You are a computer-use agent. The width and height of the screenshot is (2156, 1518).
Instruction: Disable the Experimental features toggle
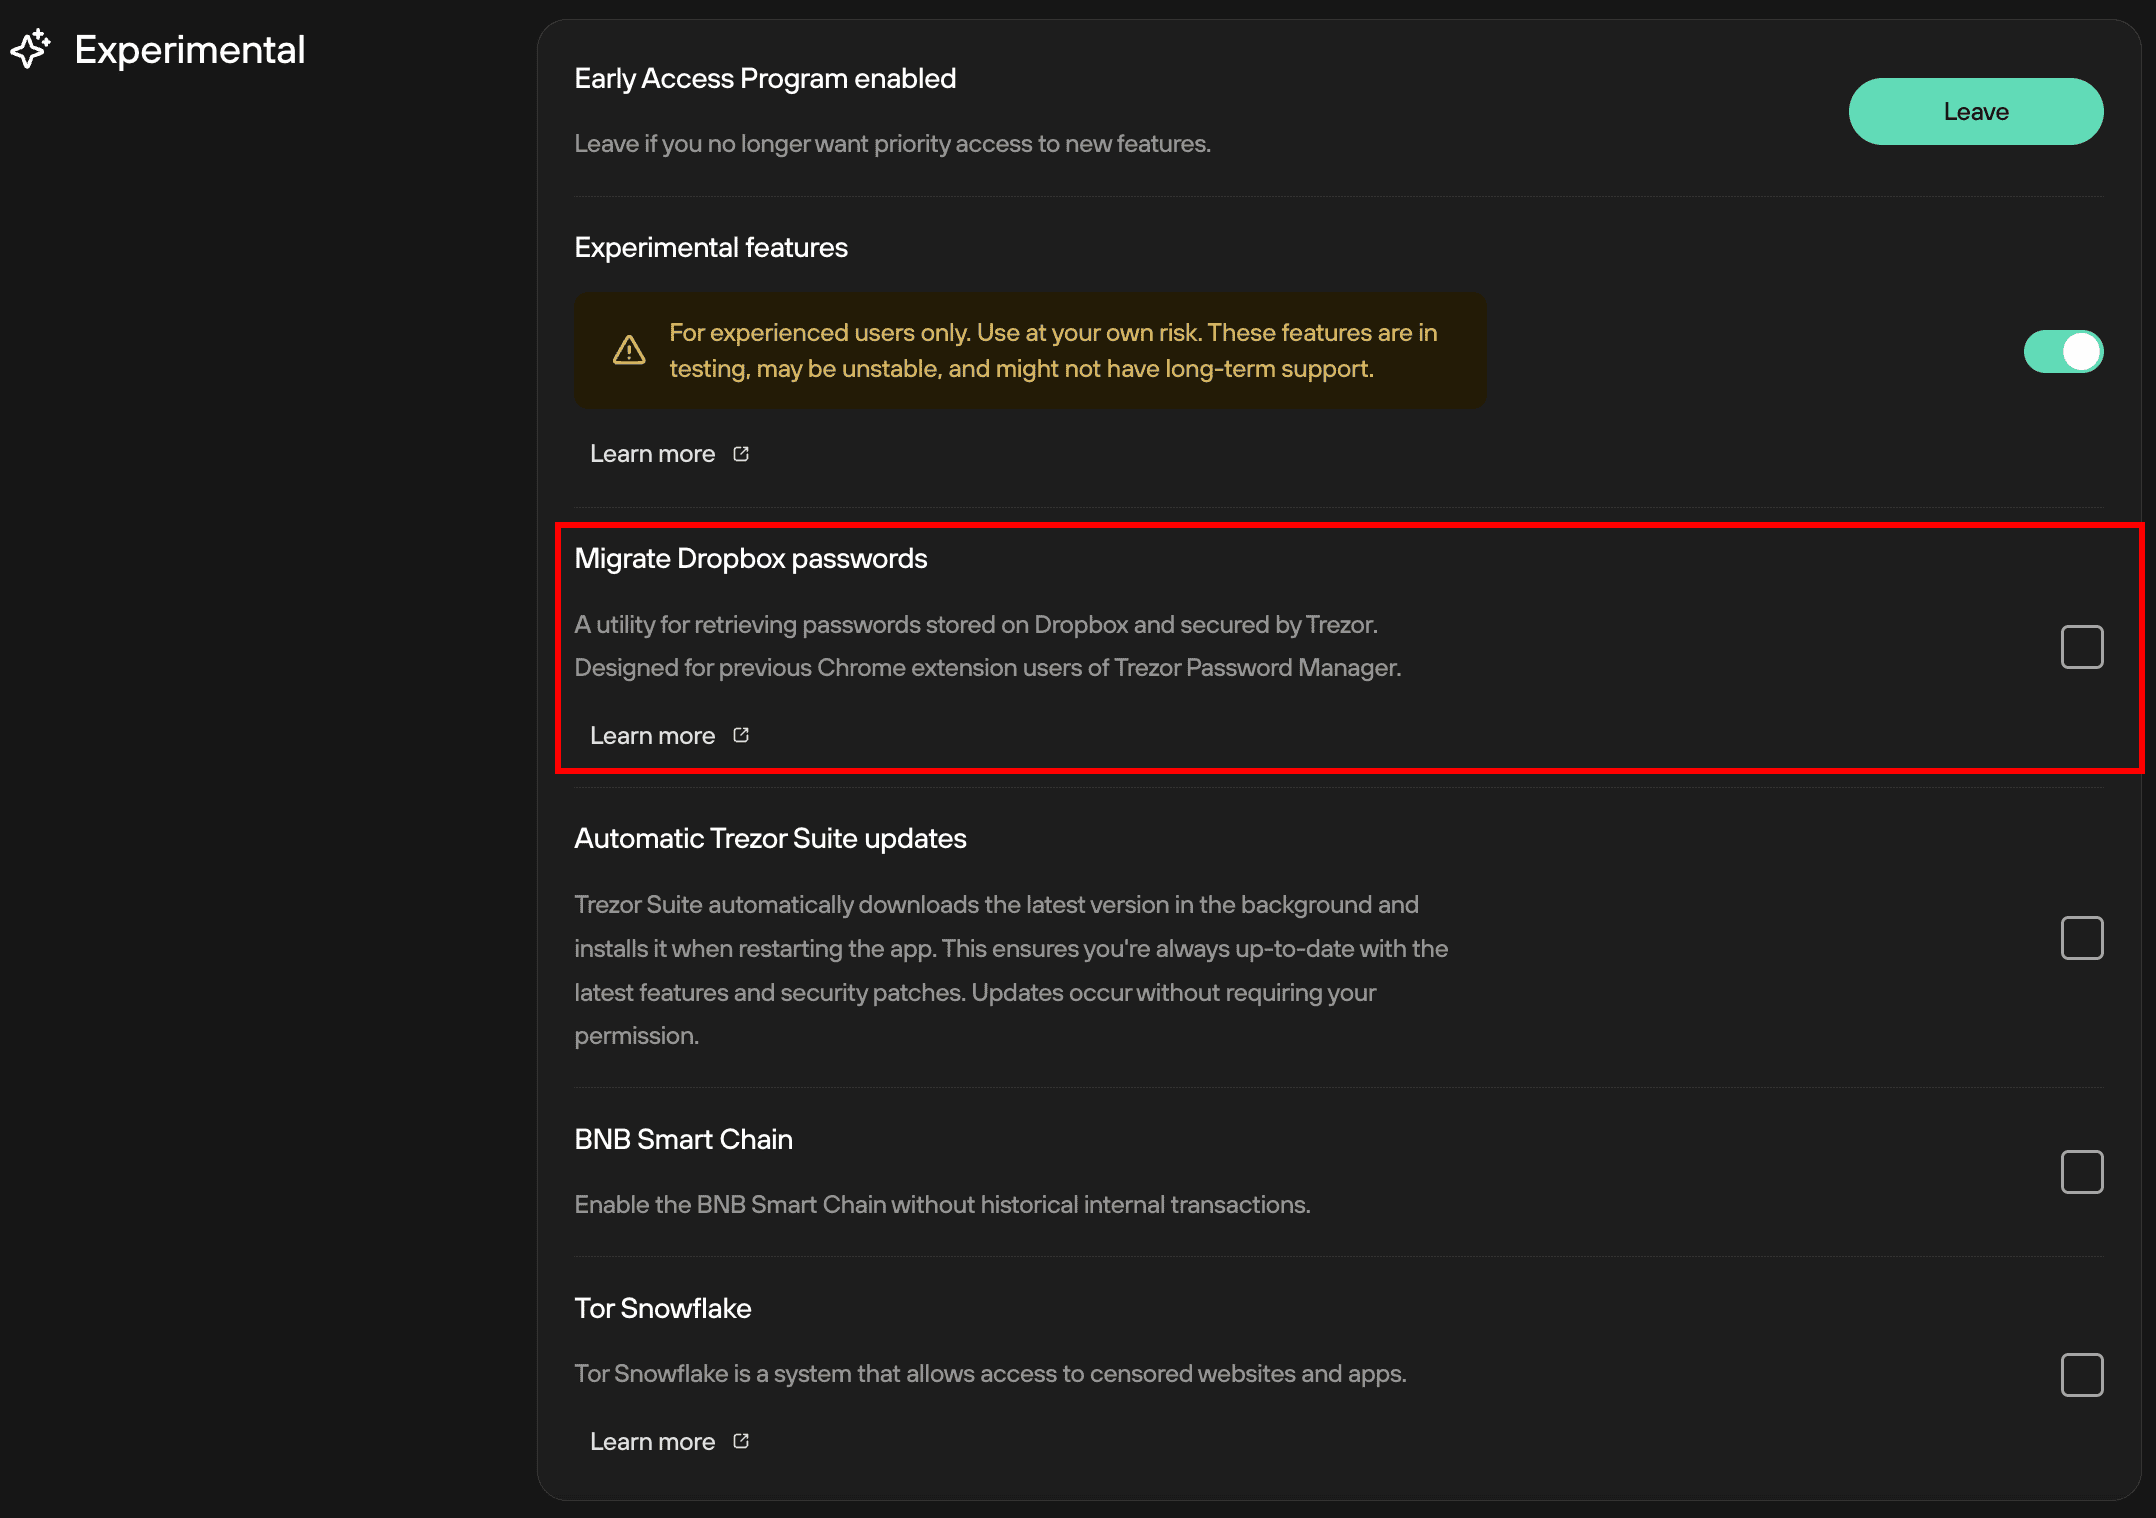2063,351
